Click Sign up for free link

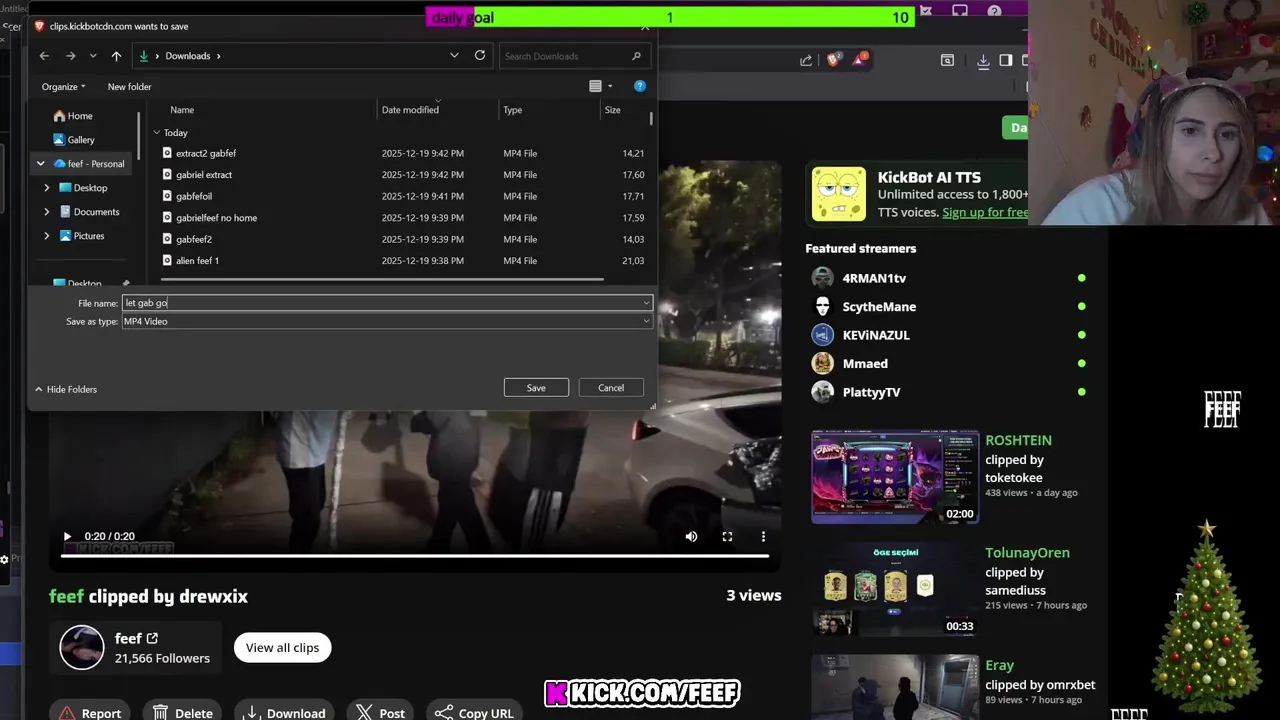pos(985,212)
